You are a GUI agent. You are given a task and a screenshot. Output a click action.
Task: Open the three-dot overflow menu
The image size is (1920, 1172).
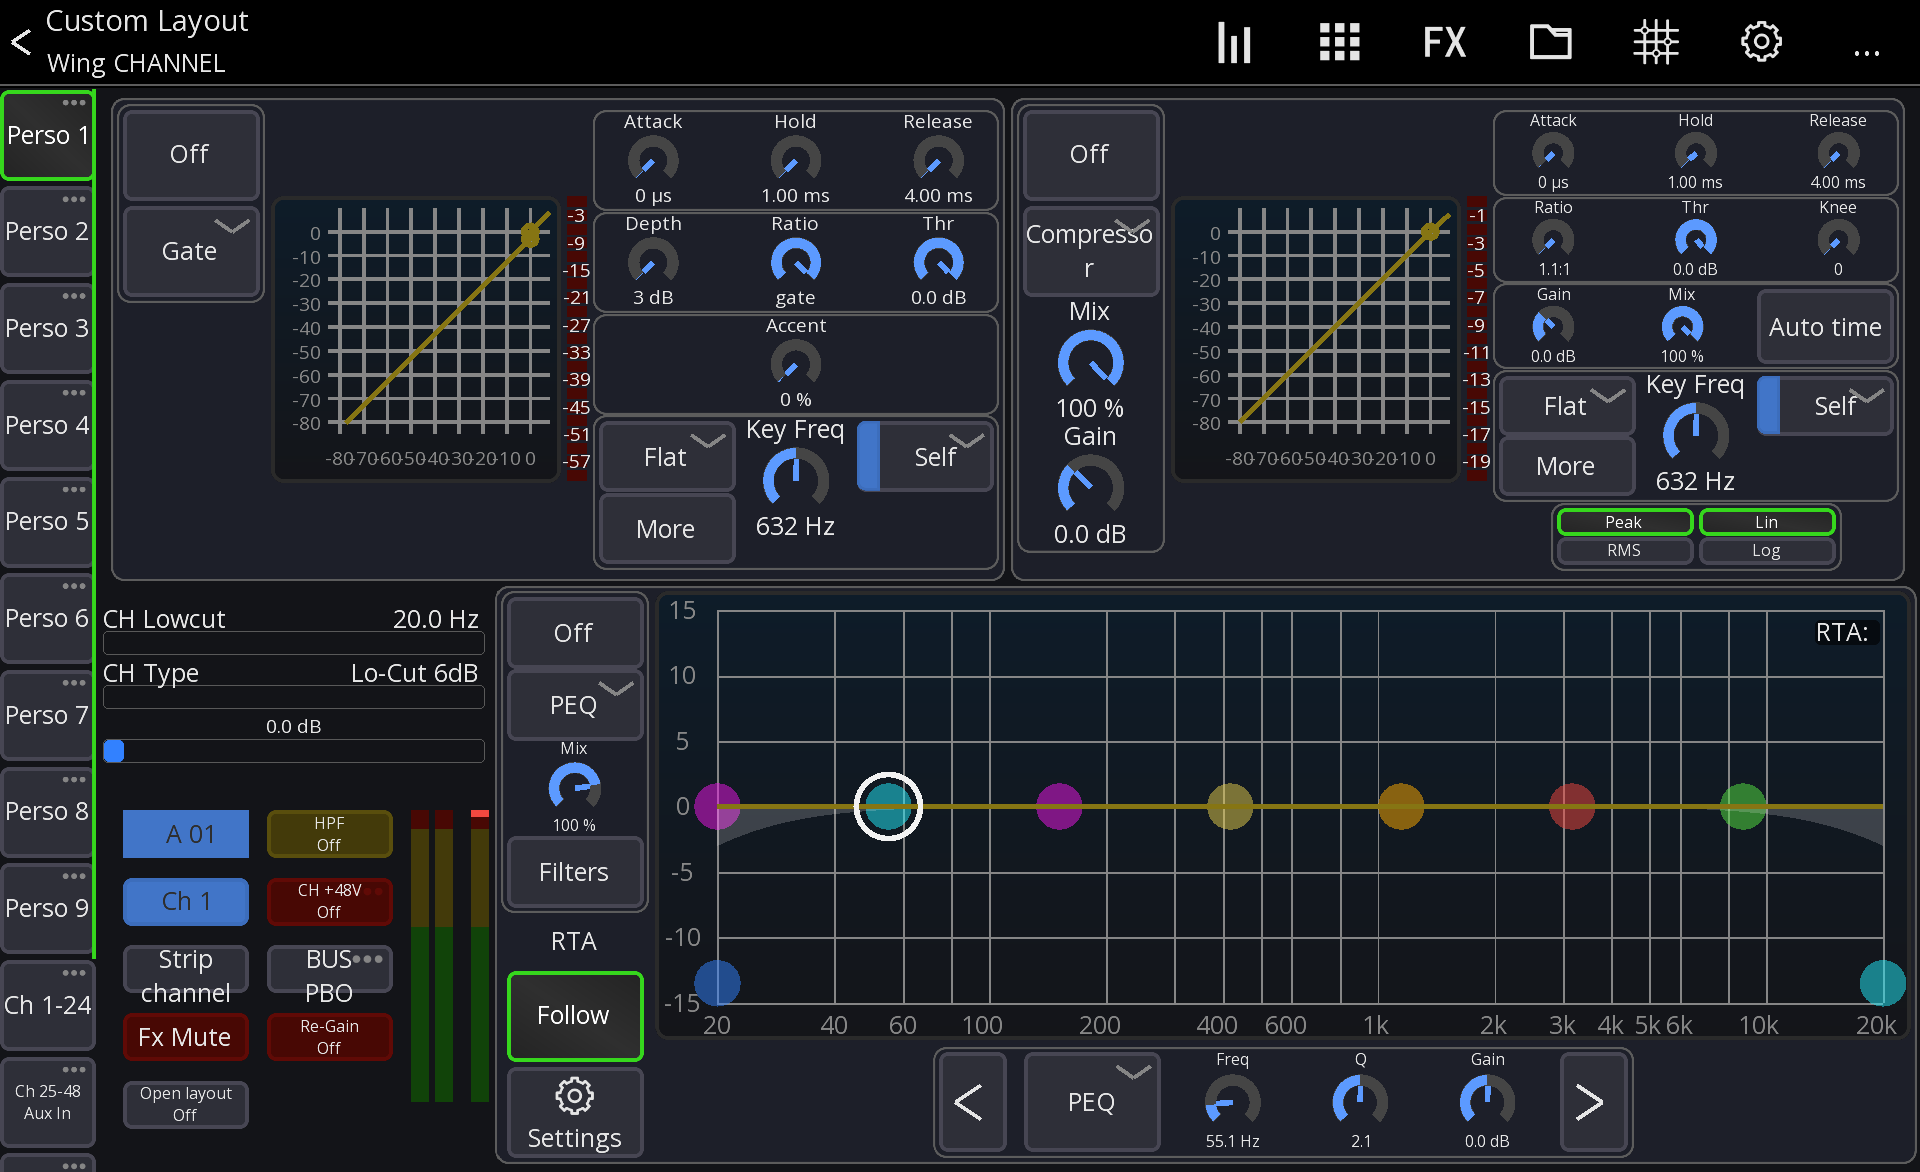tap(1866, 53)
